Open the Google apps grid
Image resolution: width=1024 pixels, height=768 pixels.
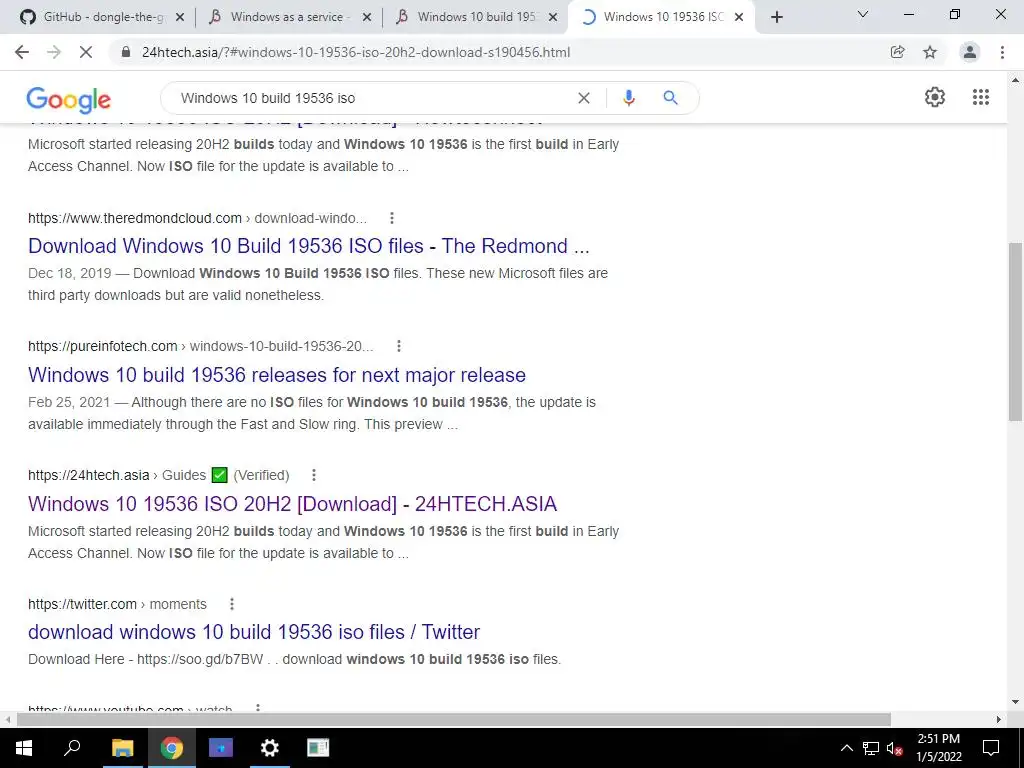click(980, 97)
